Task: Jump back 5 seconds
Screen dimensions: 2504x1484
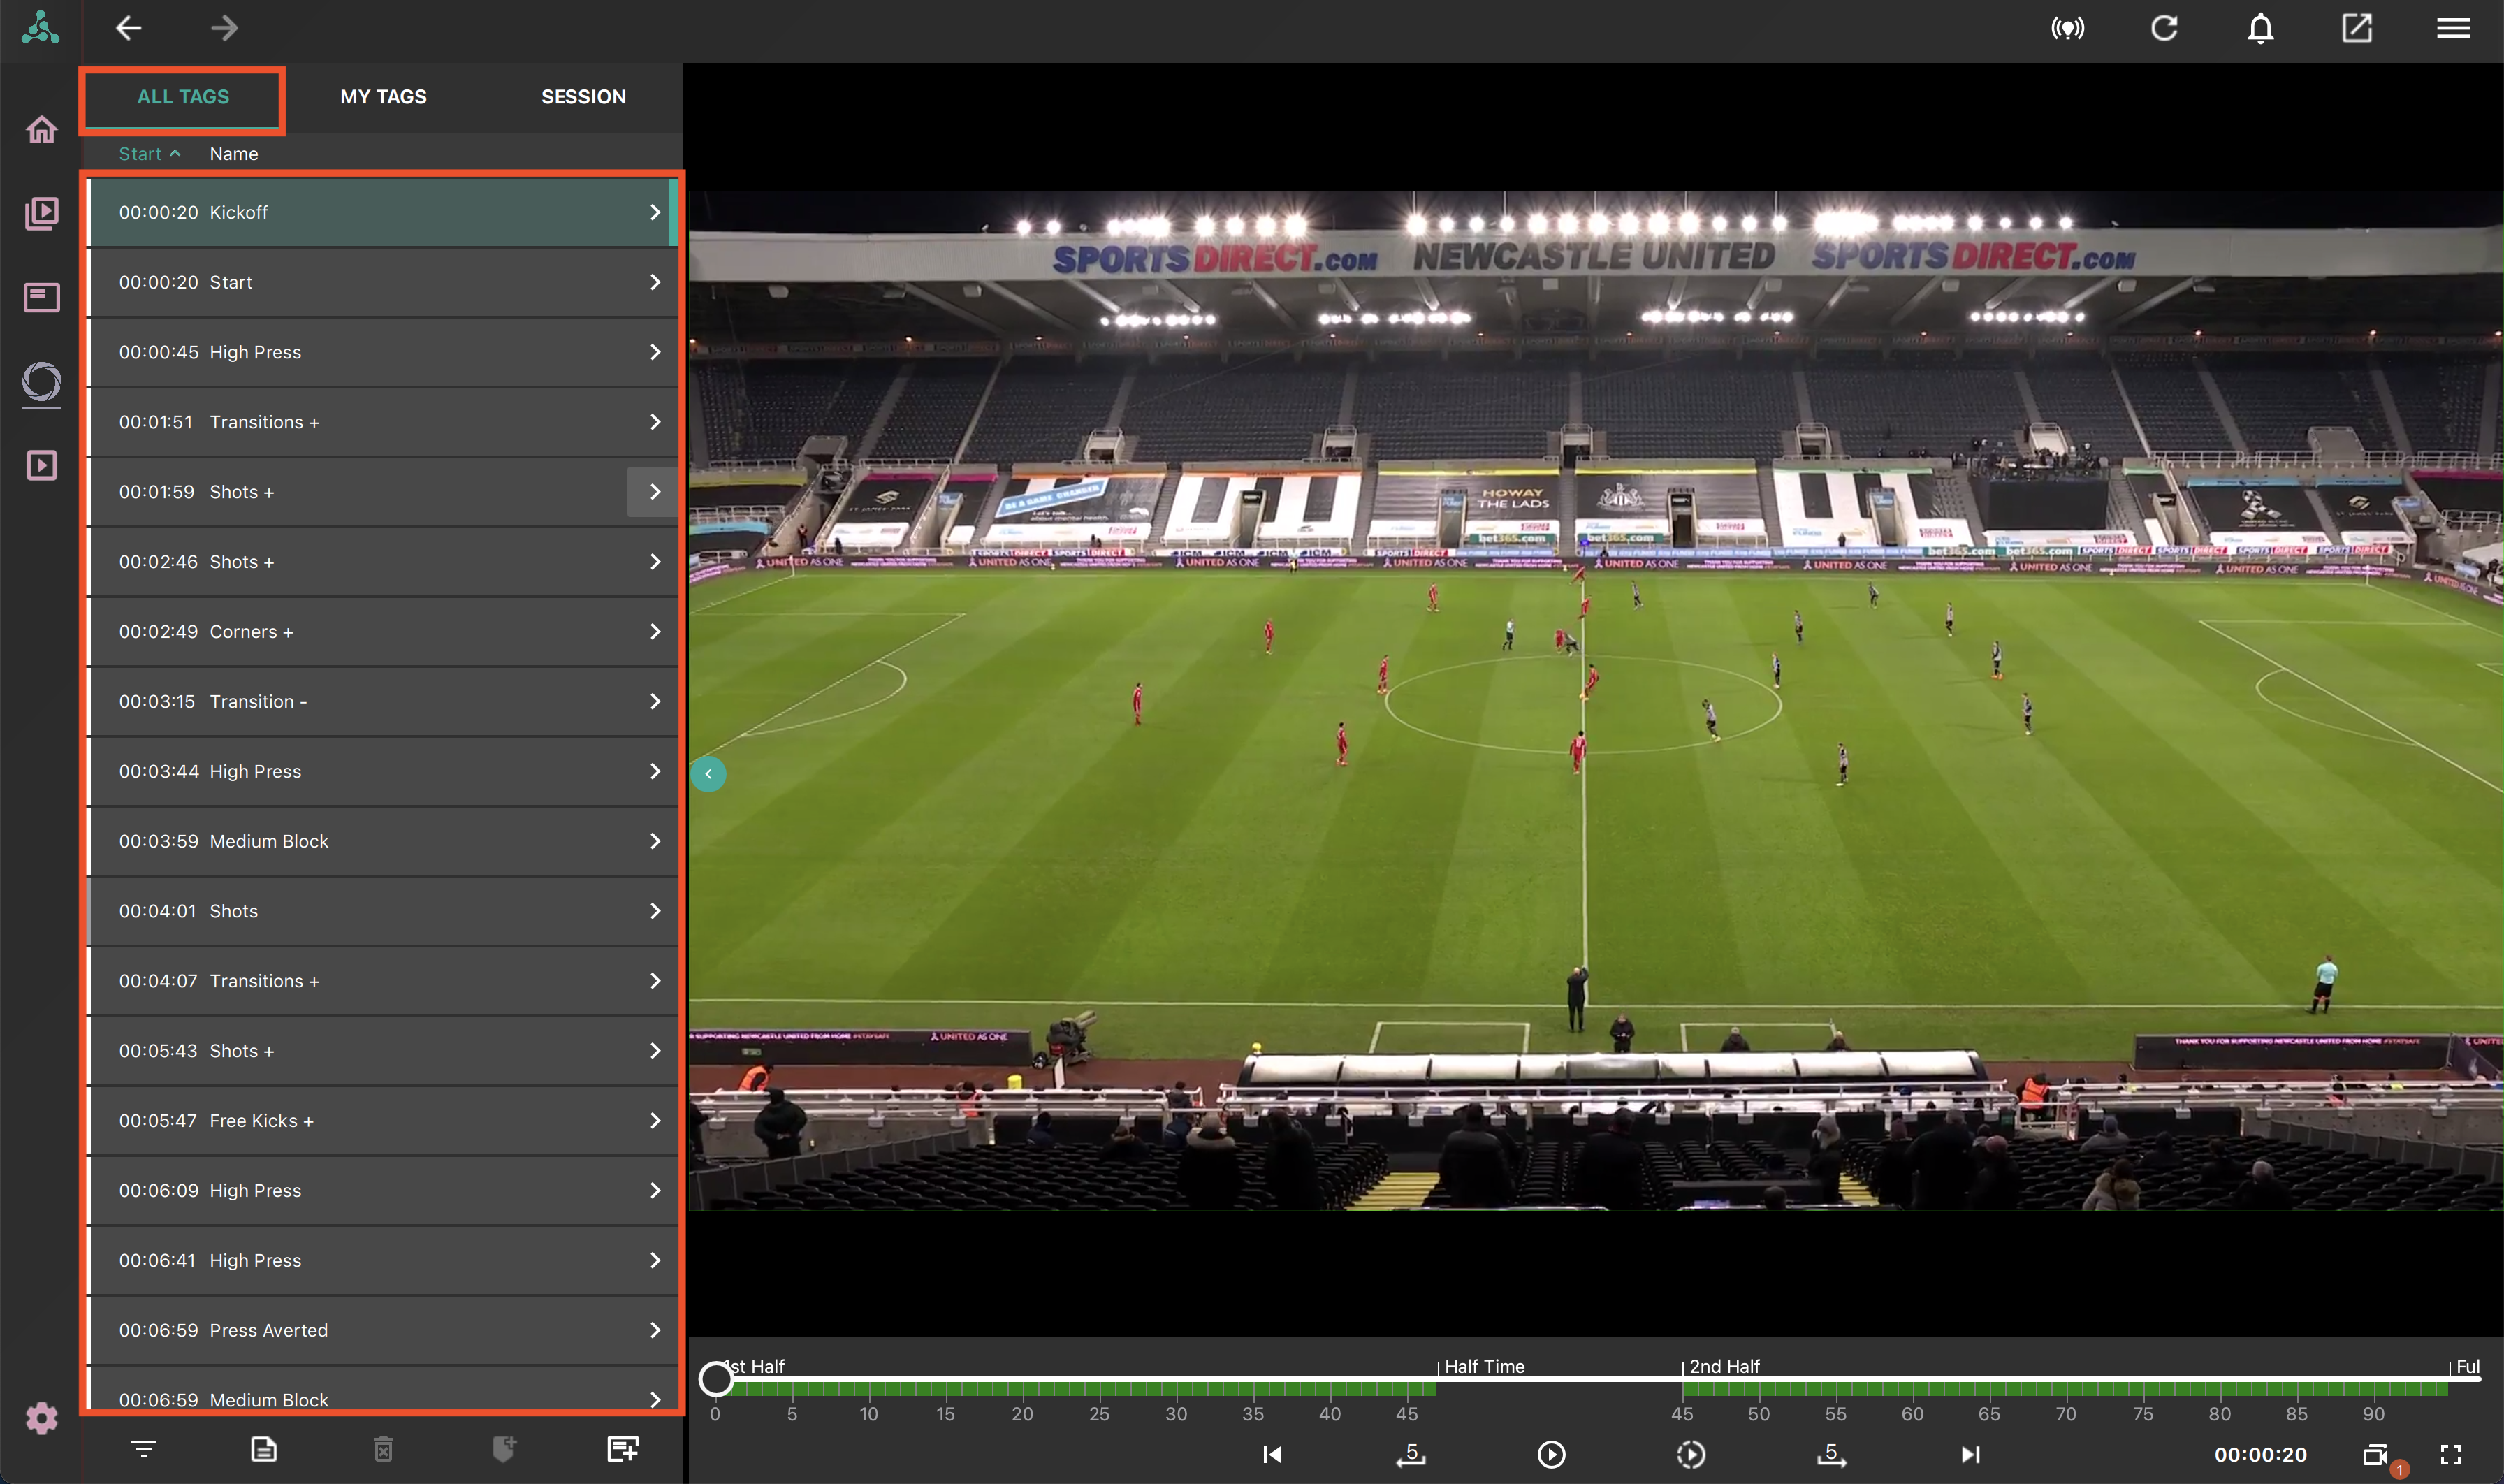Action: point(1411,1454)
